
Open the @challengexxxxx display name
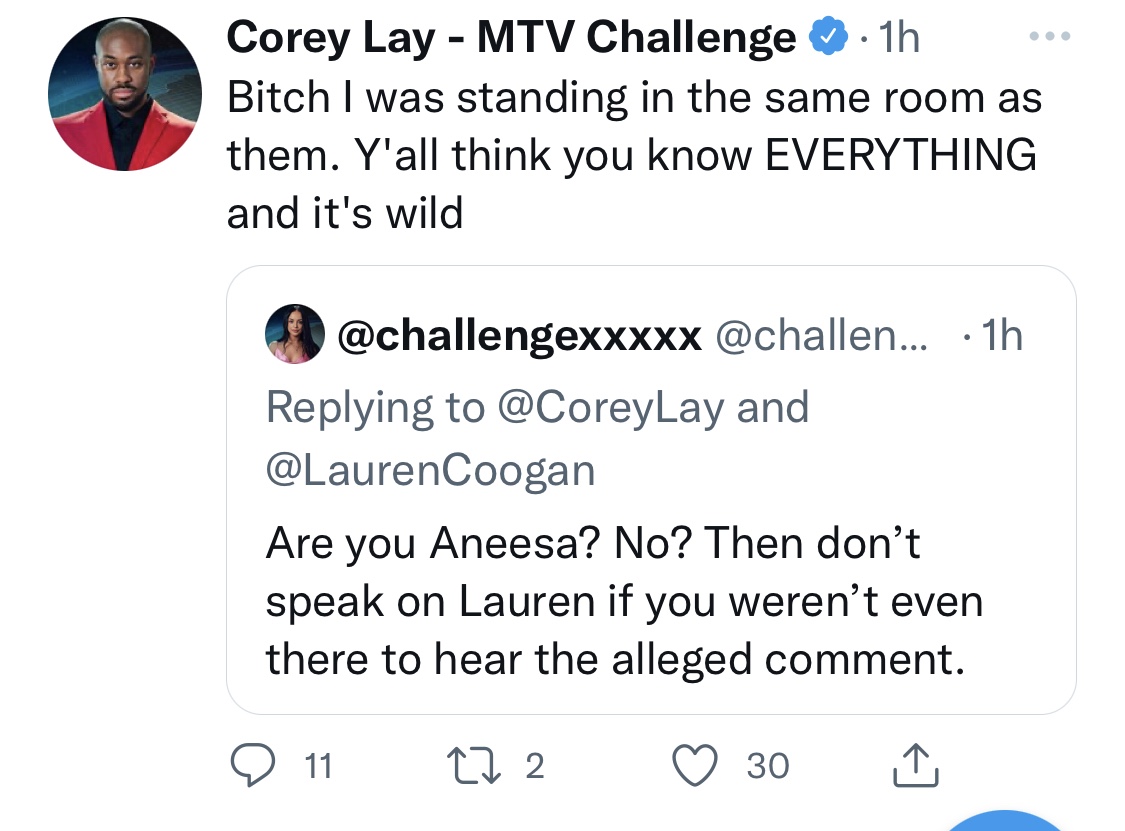point(520,336)
